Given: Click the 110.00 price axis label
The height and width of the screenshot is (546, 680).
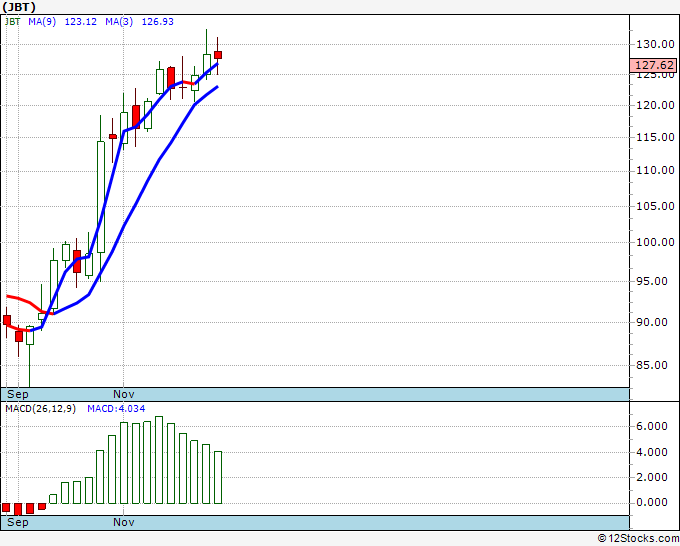Looking at the screenshot, I should (655, 170).
